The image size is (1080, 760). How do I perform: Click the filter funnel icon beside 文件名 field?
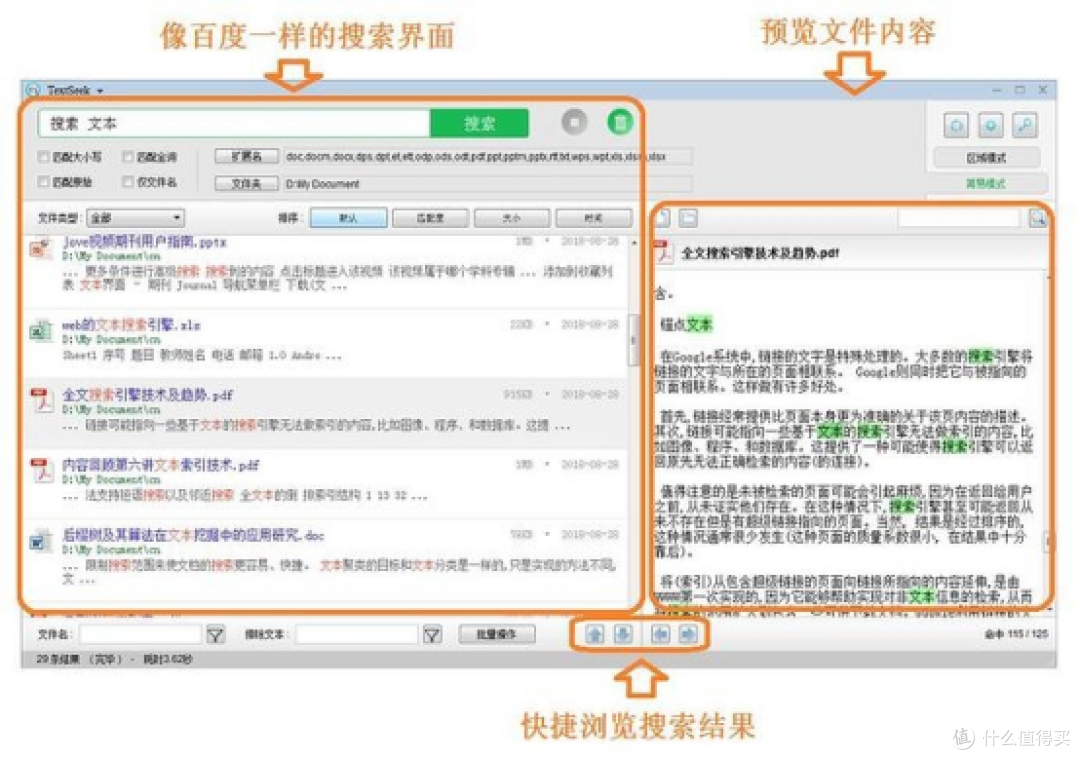pyautogui.click(x=216, y=634)
